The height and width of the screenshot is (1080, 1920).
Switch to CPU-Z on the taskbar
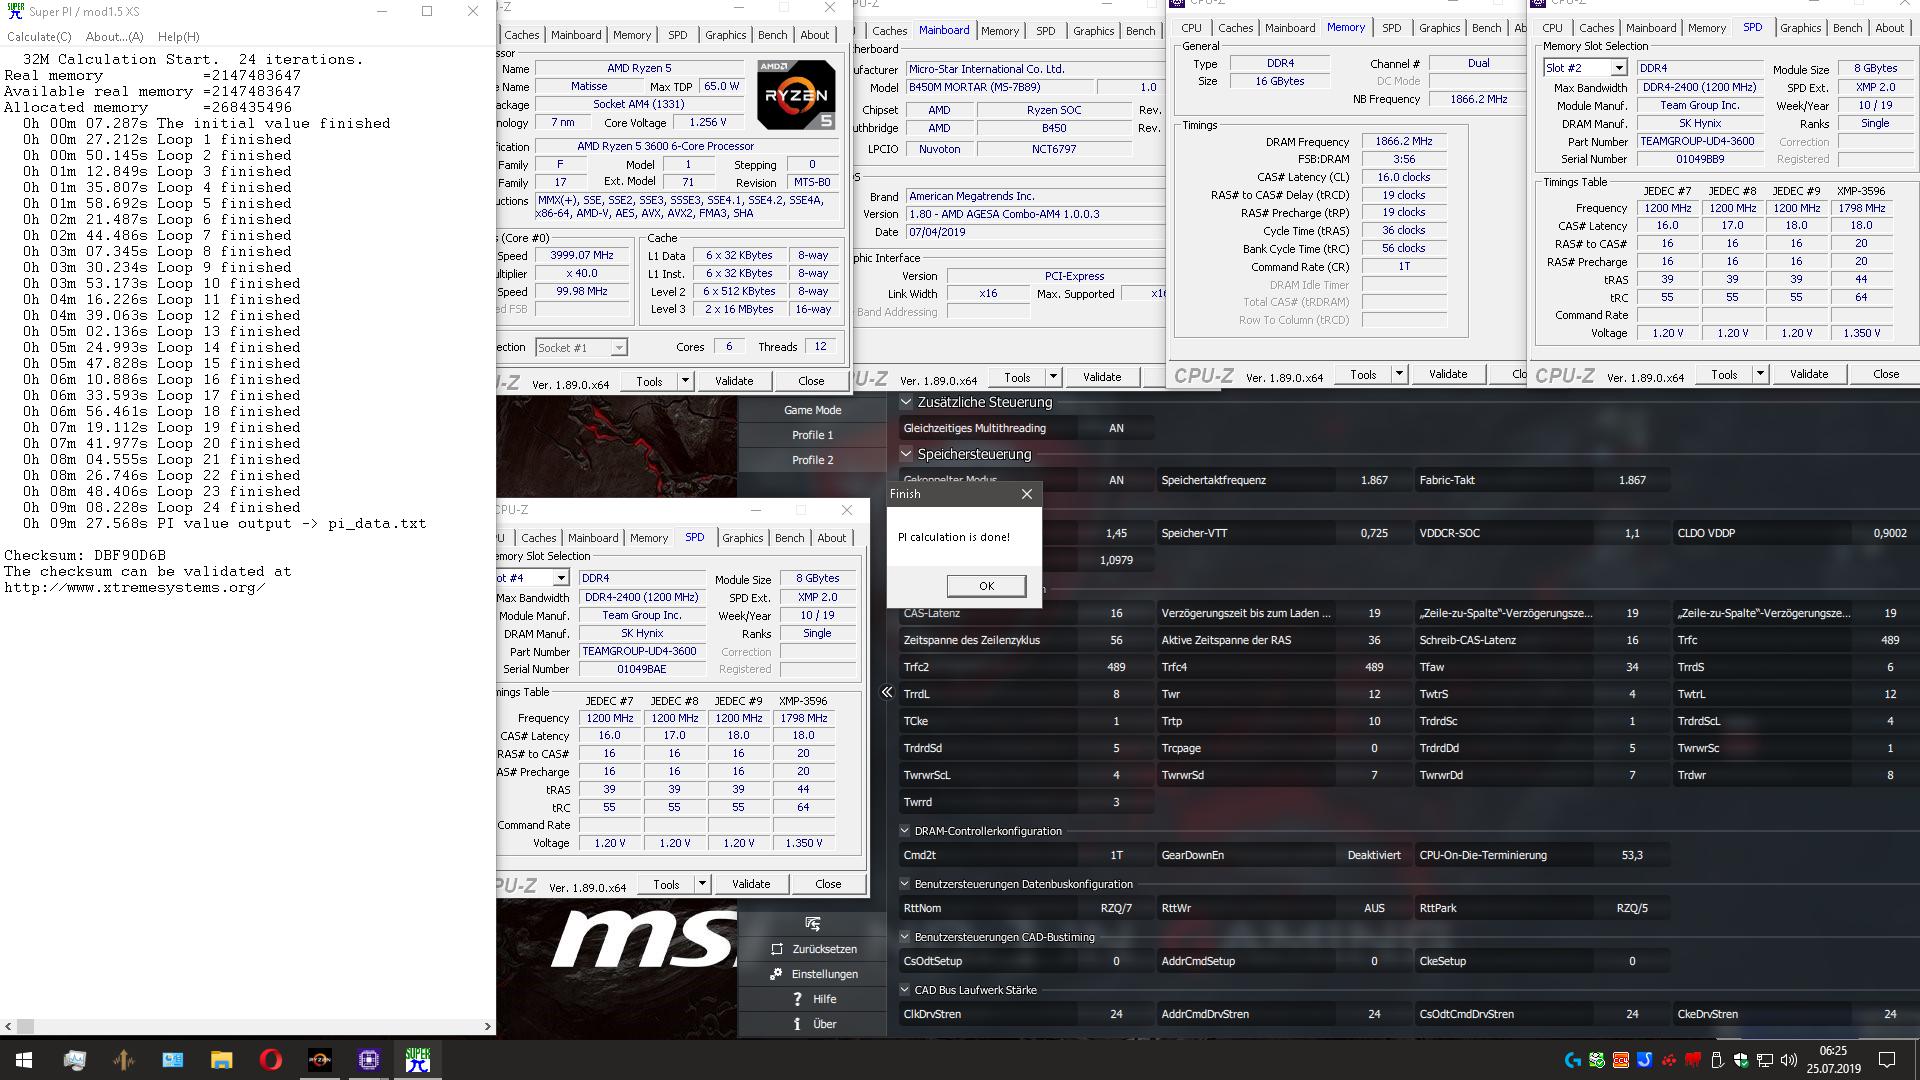point(368,1060)
